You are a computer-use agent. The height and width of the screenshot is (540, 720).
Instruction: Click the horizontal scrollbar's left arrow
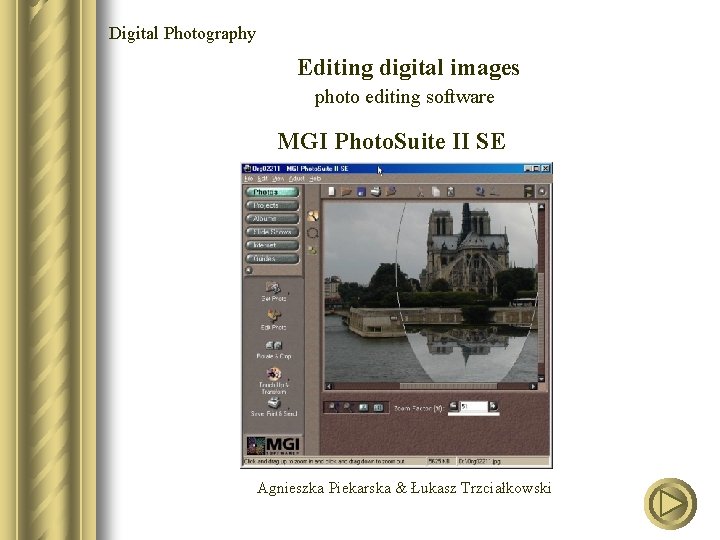click(328, 386)
